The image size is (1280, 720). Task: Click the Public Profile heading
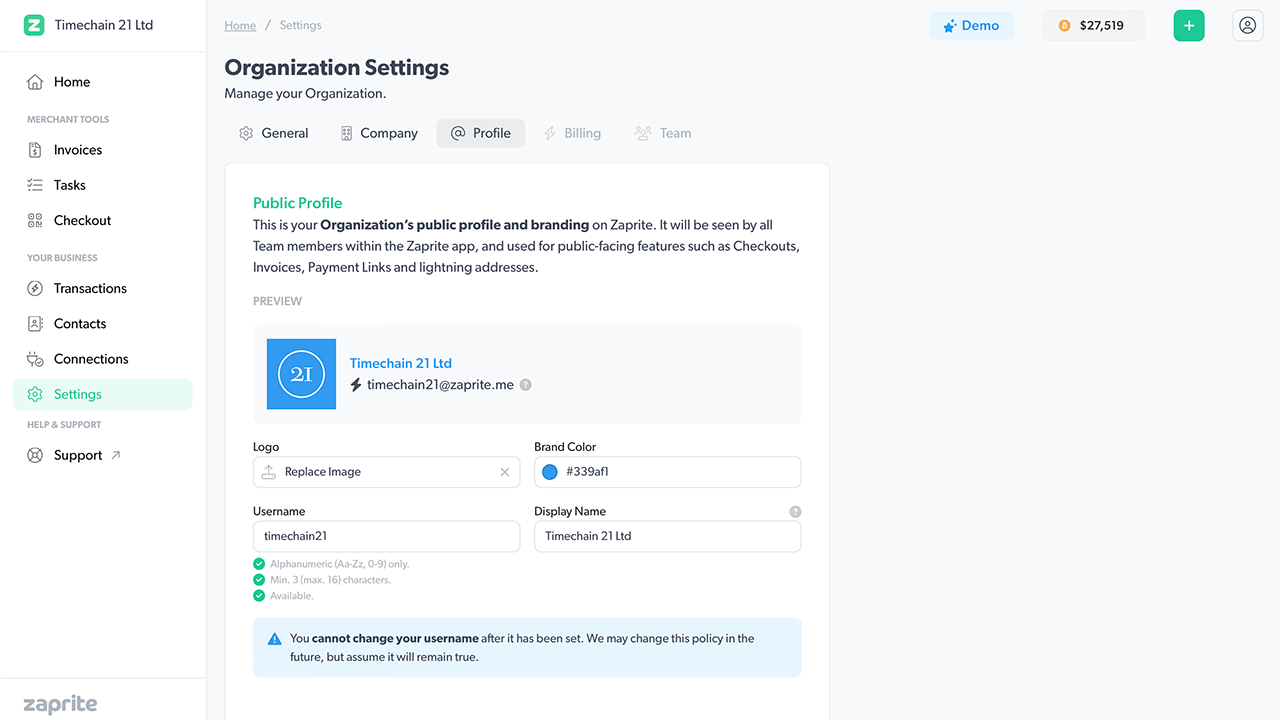(x=298, y=202)
